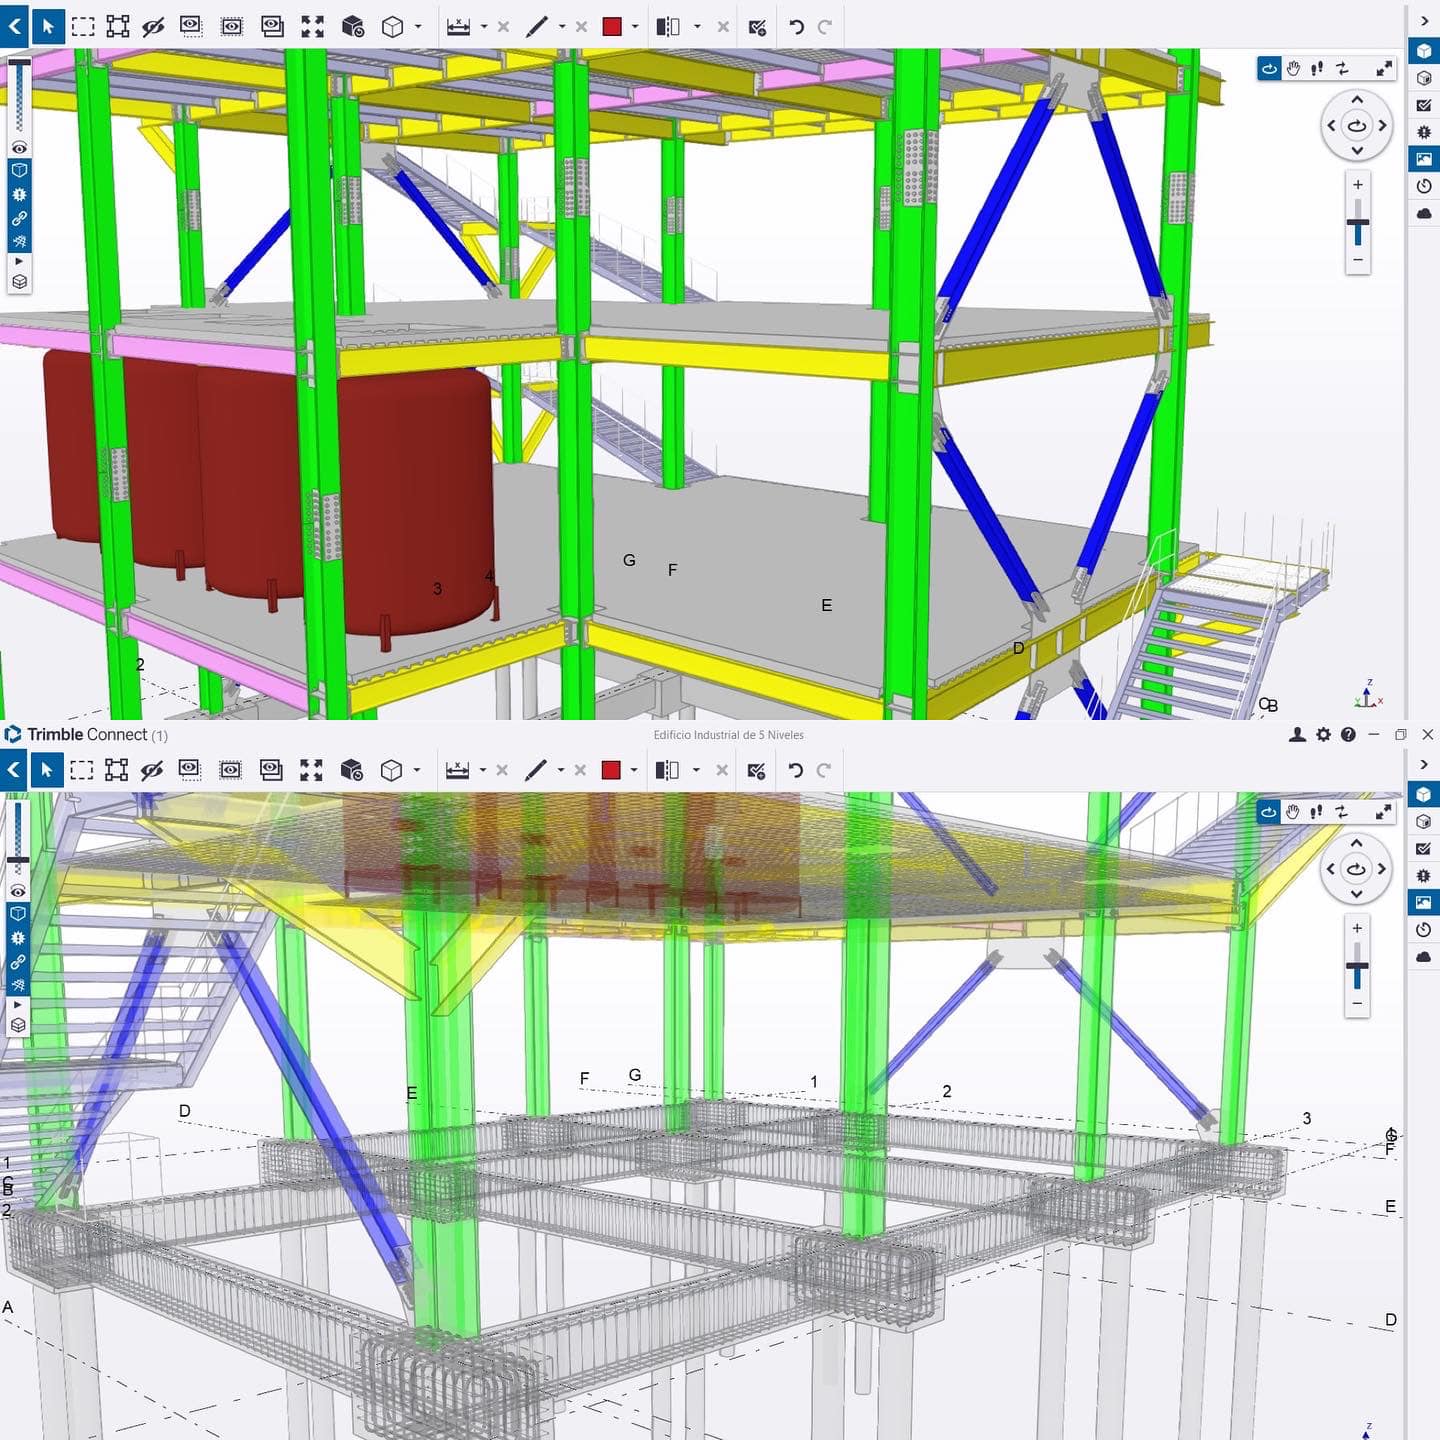Click the cube-with-clock icon in lower toolbar

(351, 770)
